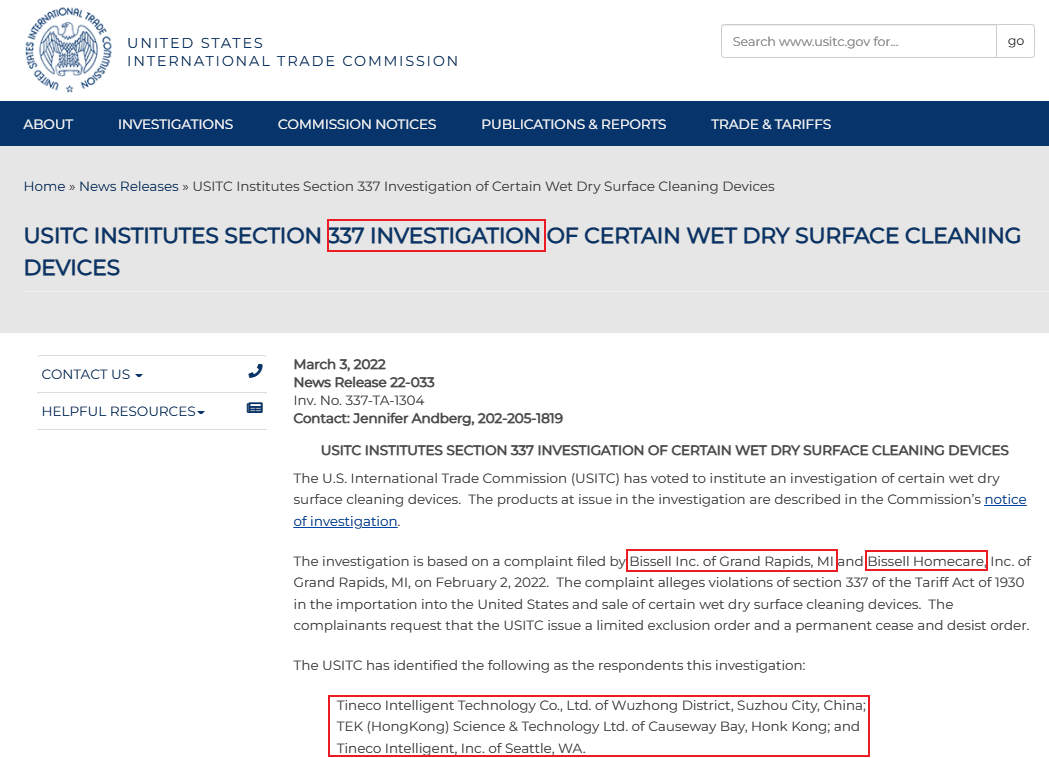Open News Releases breadcrumb link
The height and width of the screenshot is (758, 1049).
coord(129,187)
